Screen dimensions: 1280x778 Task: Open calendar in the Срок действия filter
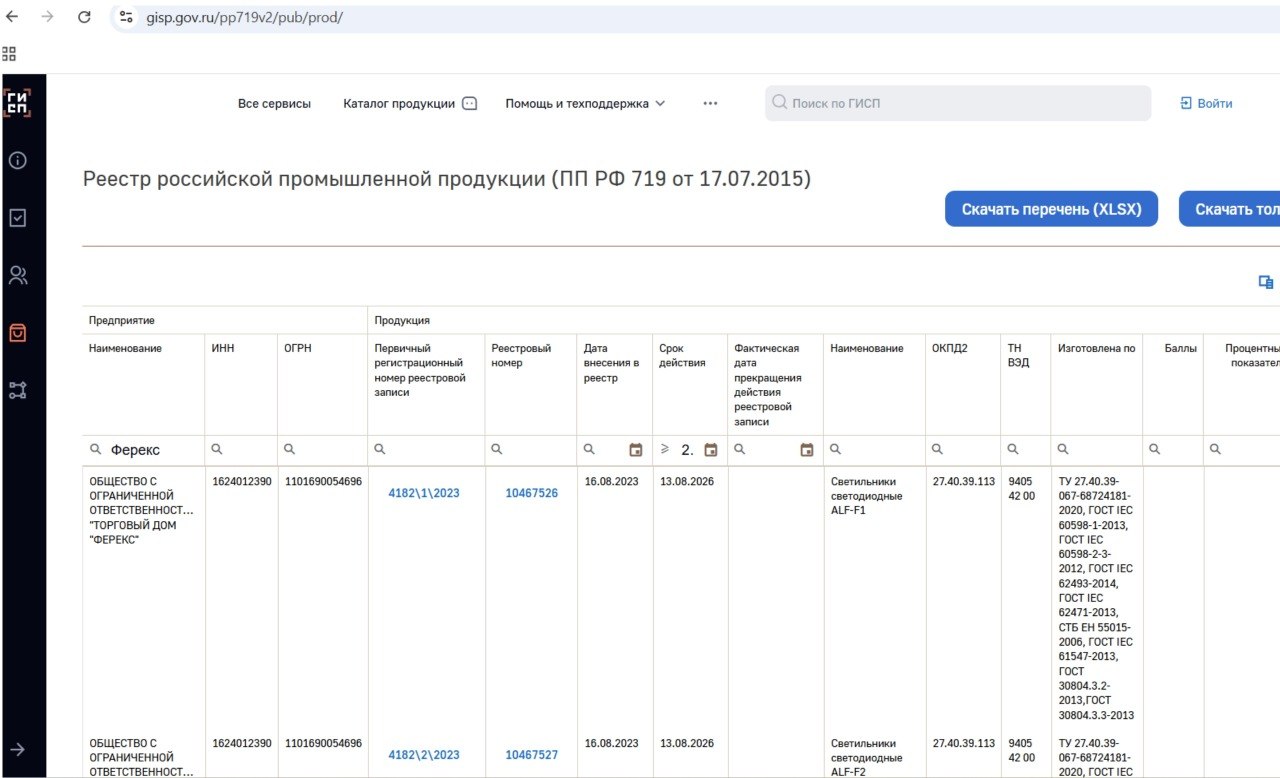711,450
